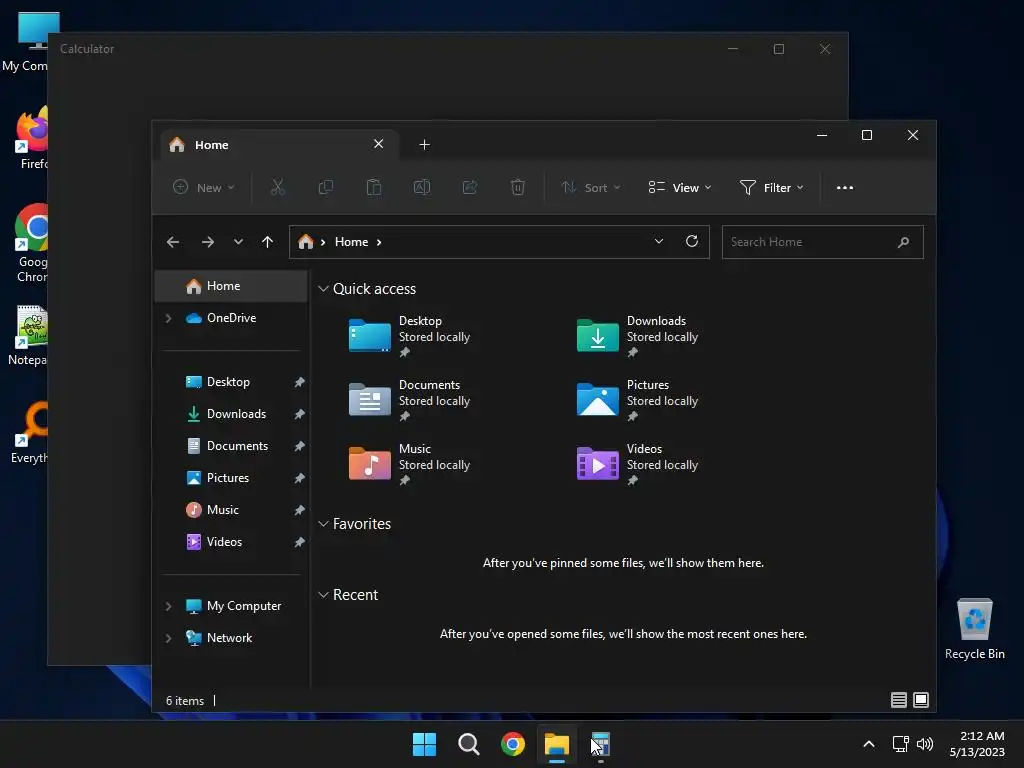Click the Cut scissors icon in toolbar
The height and width of the screenshot is (768, 1024).
(x=278, y=187)
